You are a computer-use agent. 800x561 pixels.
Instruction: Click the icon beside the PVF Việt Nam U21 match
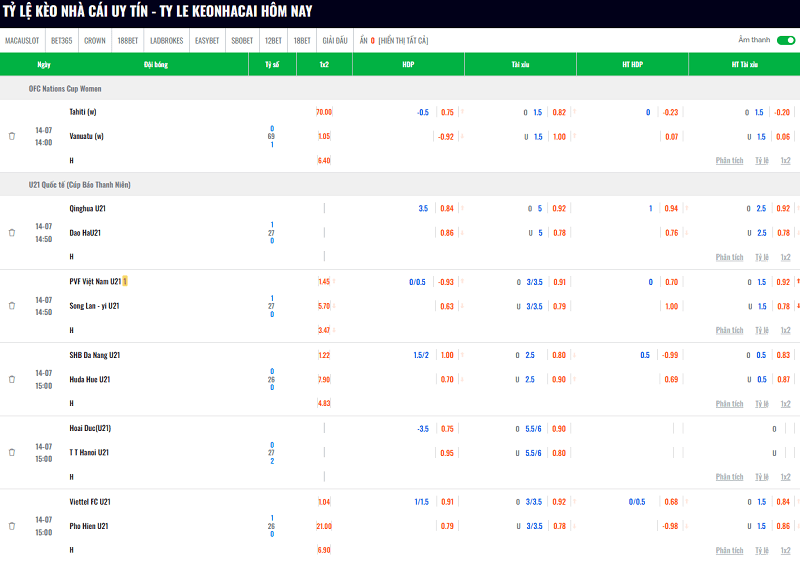(x=12, y=306)
